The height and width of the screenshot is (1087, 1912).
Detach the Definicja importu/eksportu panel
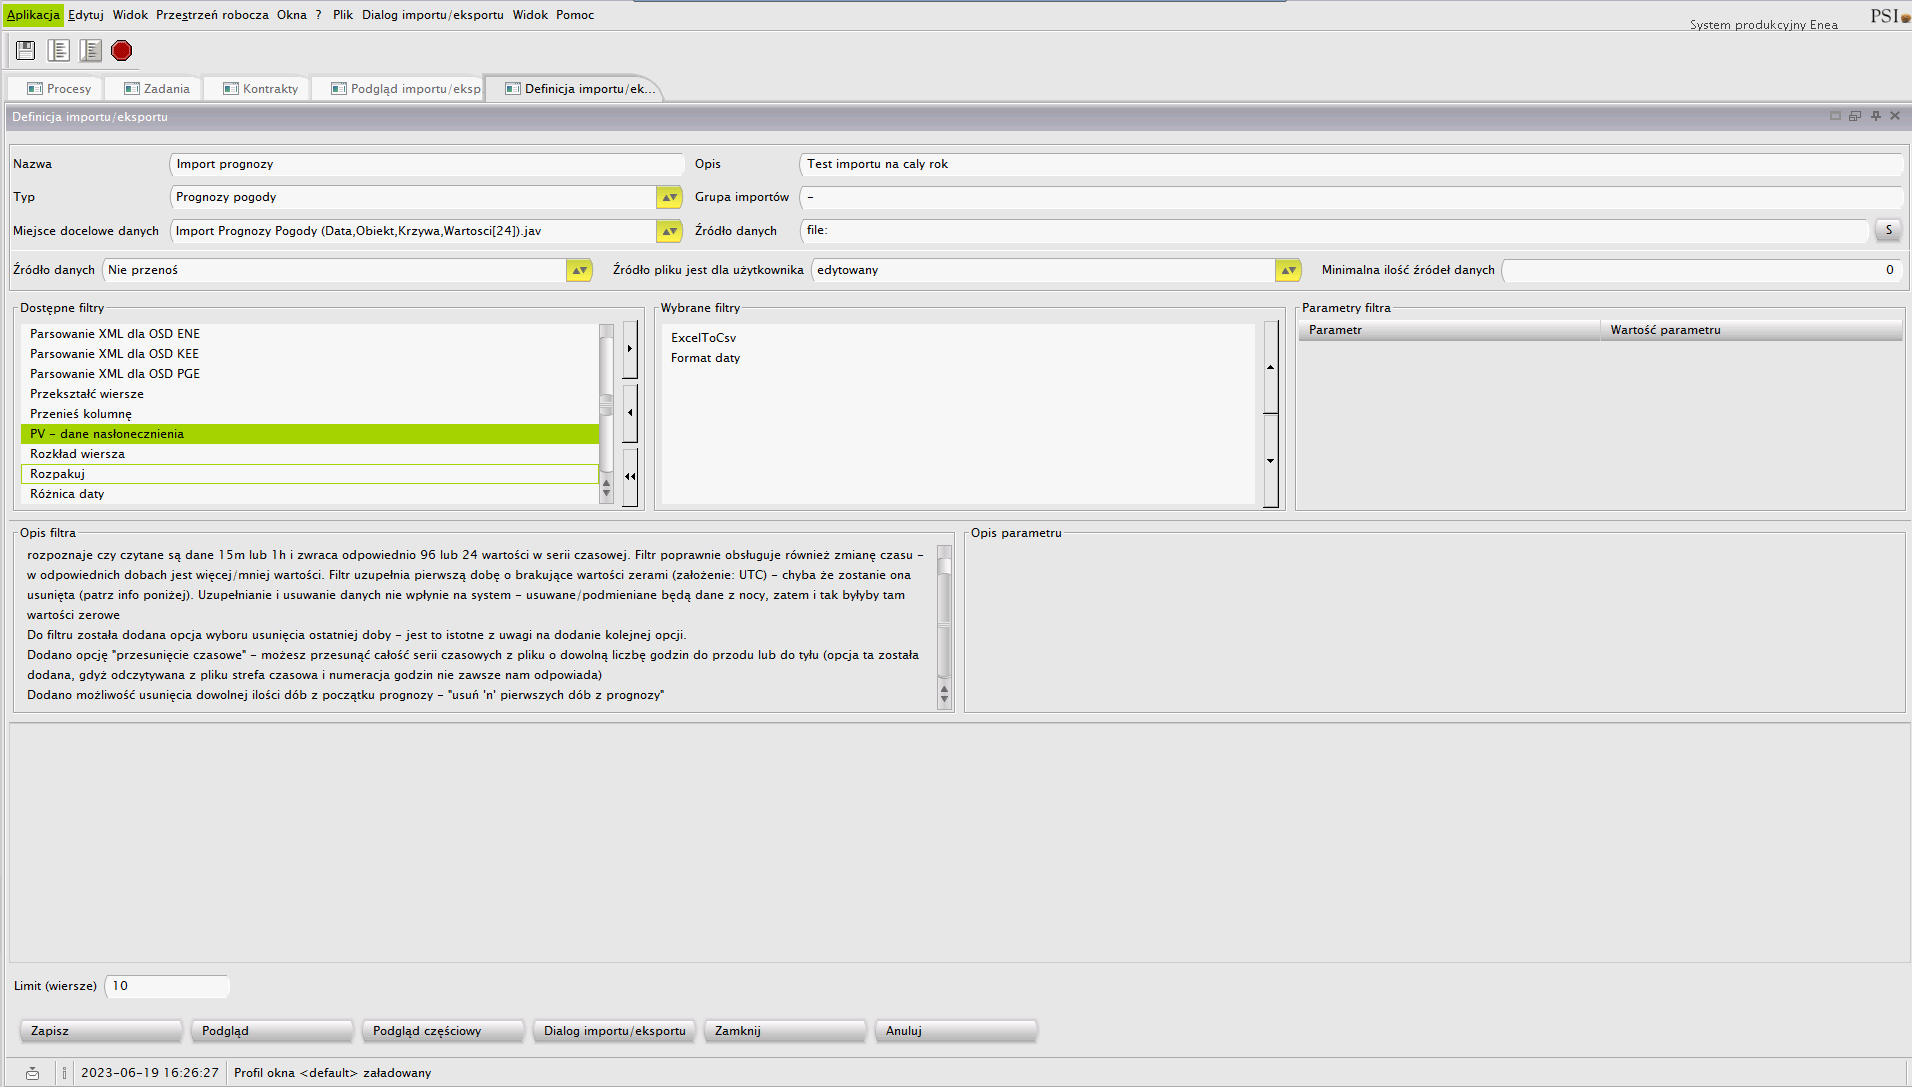1855,116
